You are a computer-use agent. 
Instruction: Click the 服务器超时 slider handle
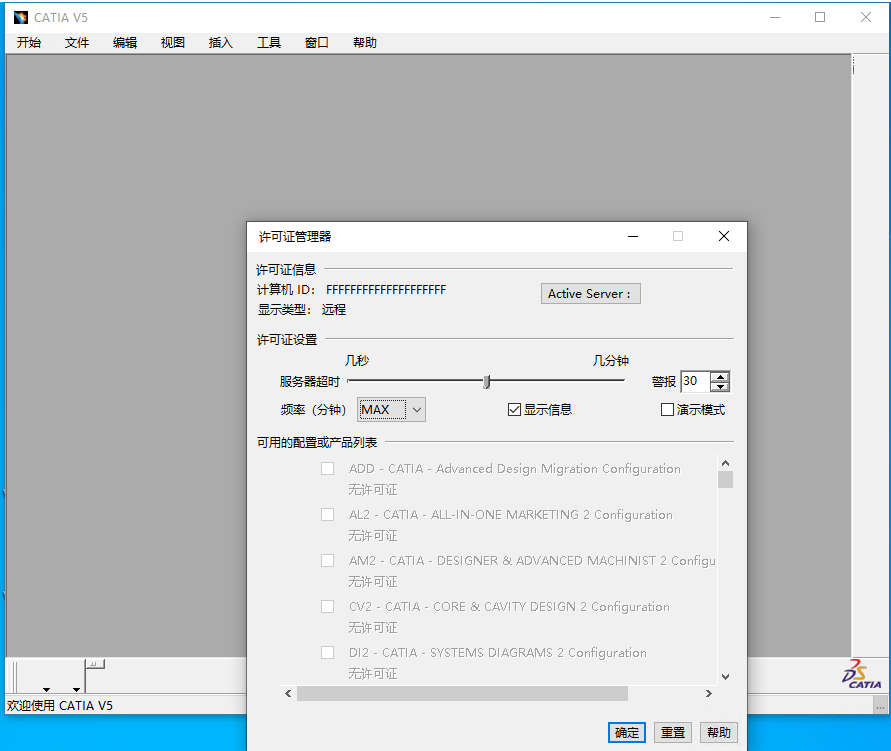[486, 382]
